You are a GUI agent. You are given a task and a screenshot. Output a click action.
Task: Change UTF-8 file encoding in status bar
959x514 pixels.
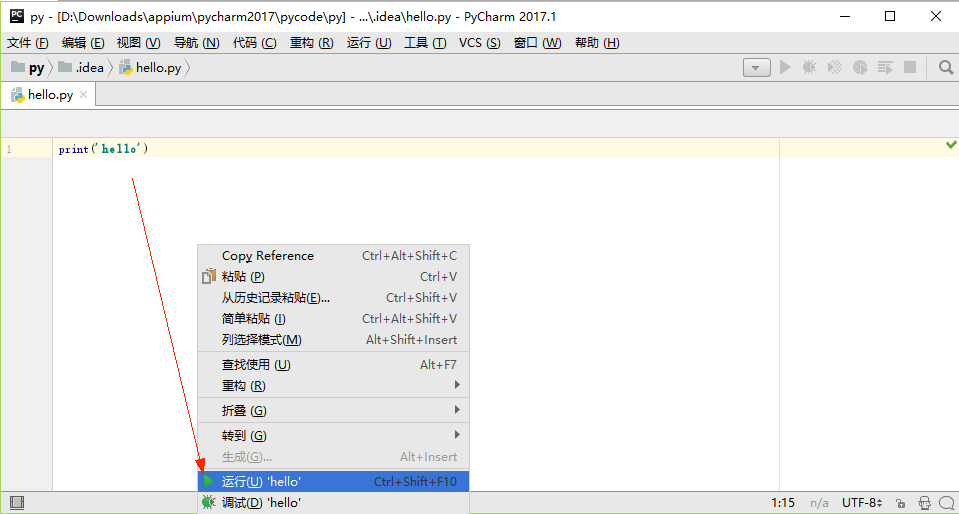pyautogui.click(x=862, y=503)
